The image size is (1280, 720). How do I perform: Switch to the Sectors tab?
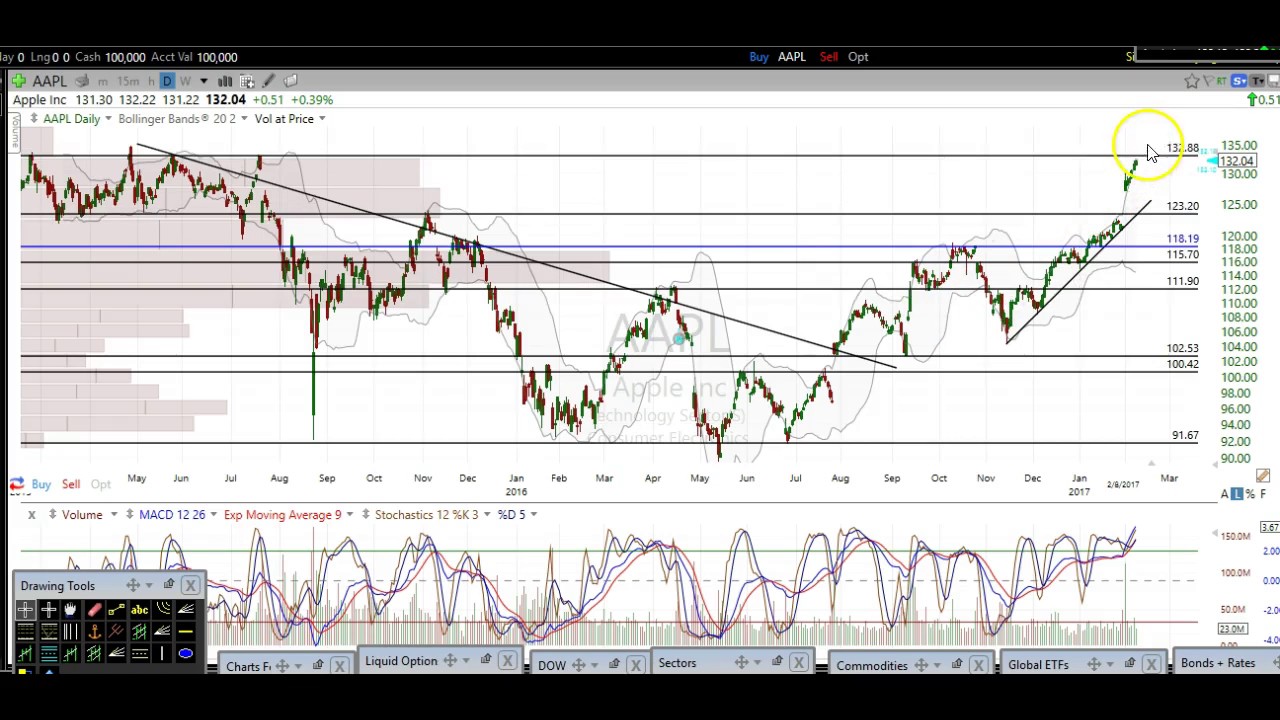[677, 663]
